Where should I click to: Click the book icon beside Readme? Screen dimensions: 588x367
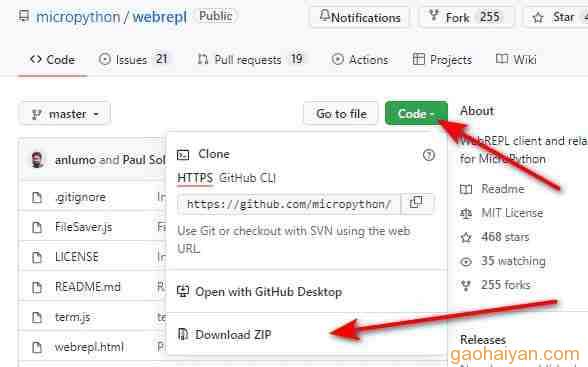466,189
